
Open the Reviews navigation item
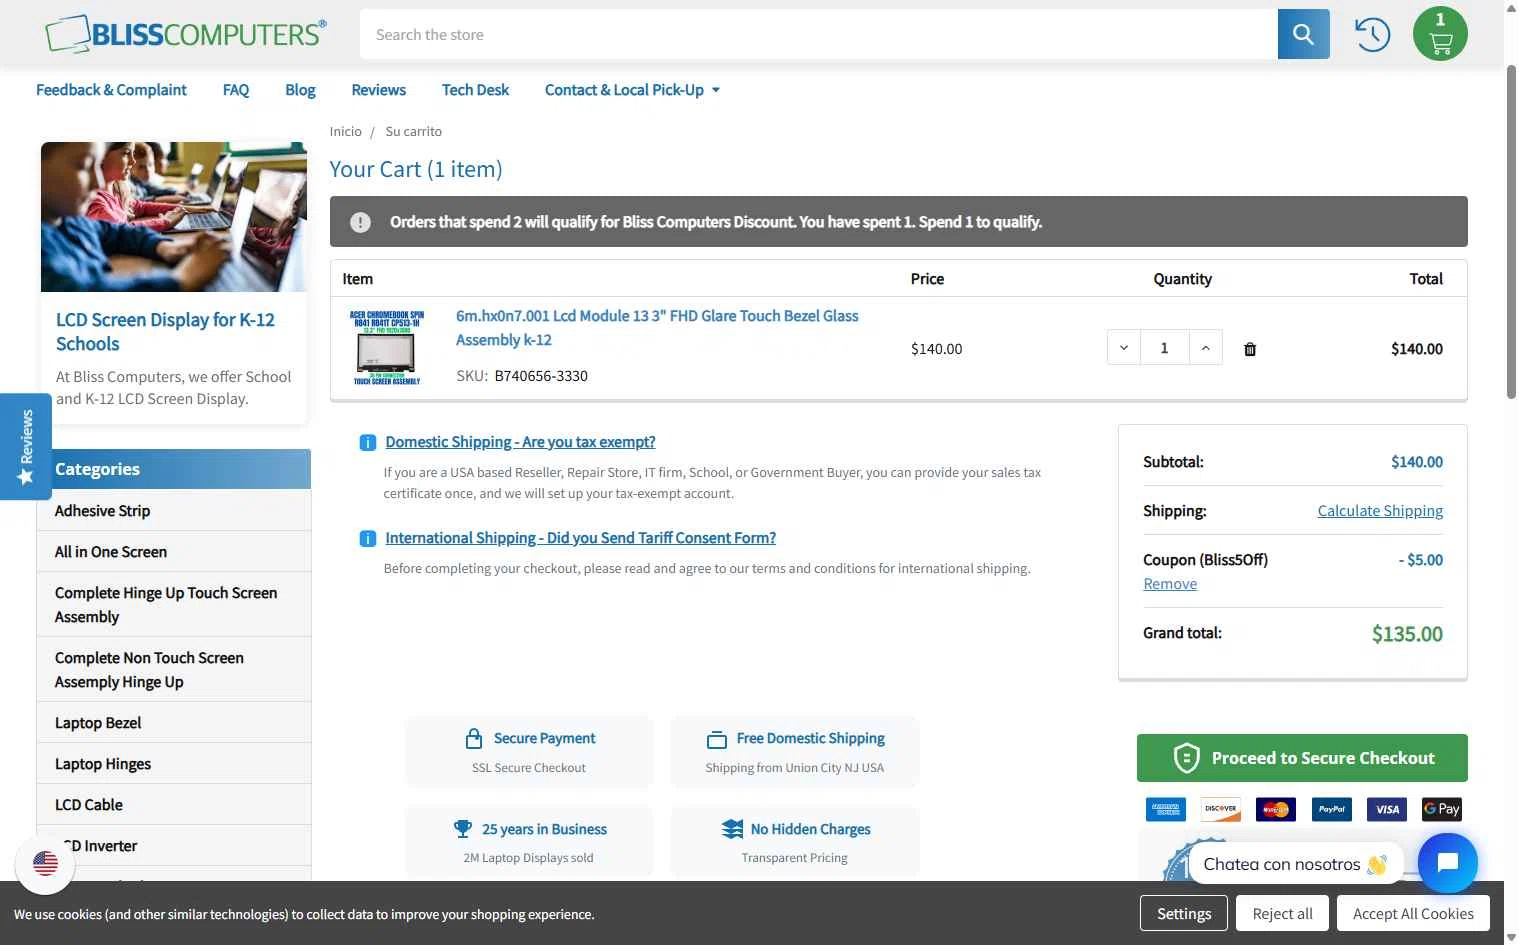point(378,90)
